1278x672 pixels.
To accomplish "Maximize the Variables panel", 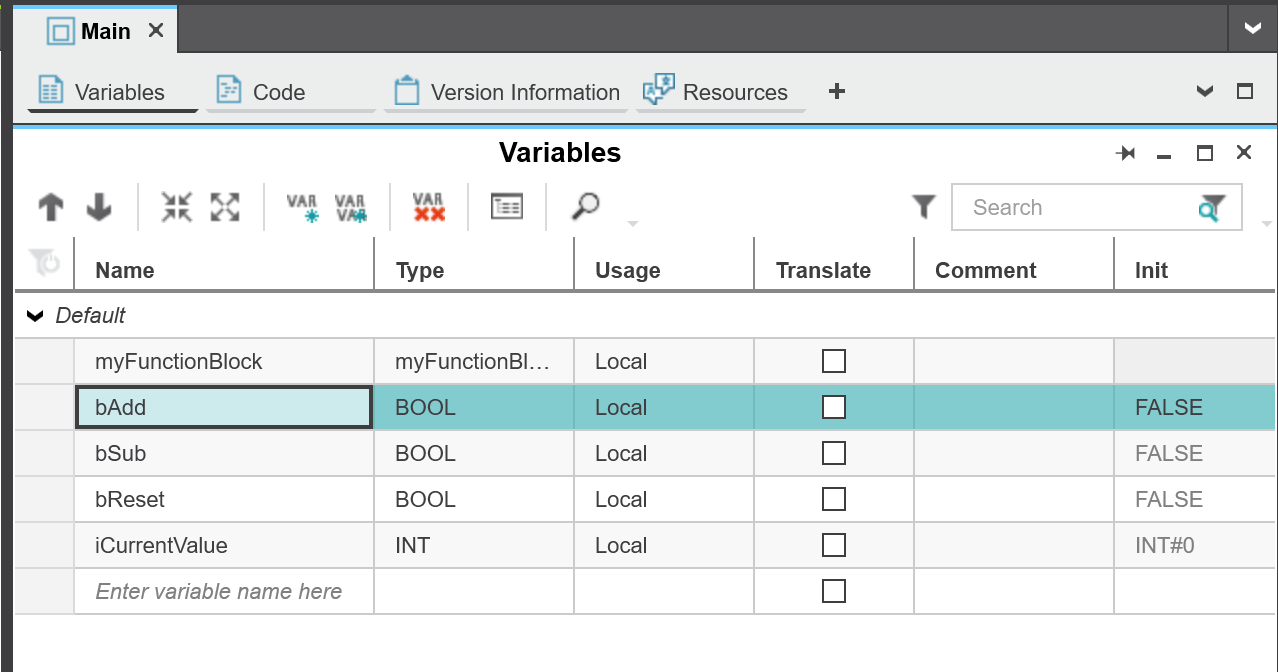I will tap(1205, 153).
